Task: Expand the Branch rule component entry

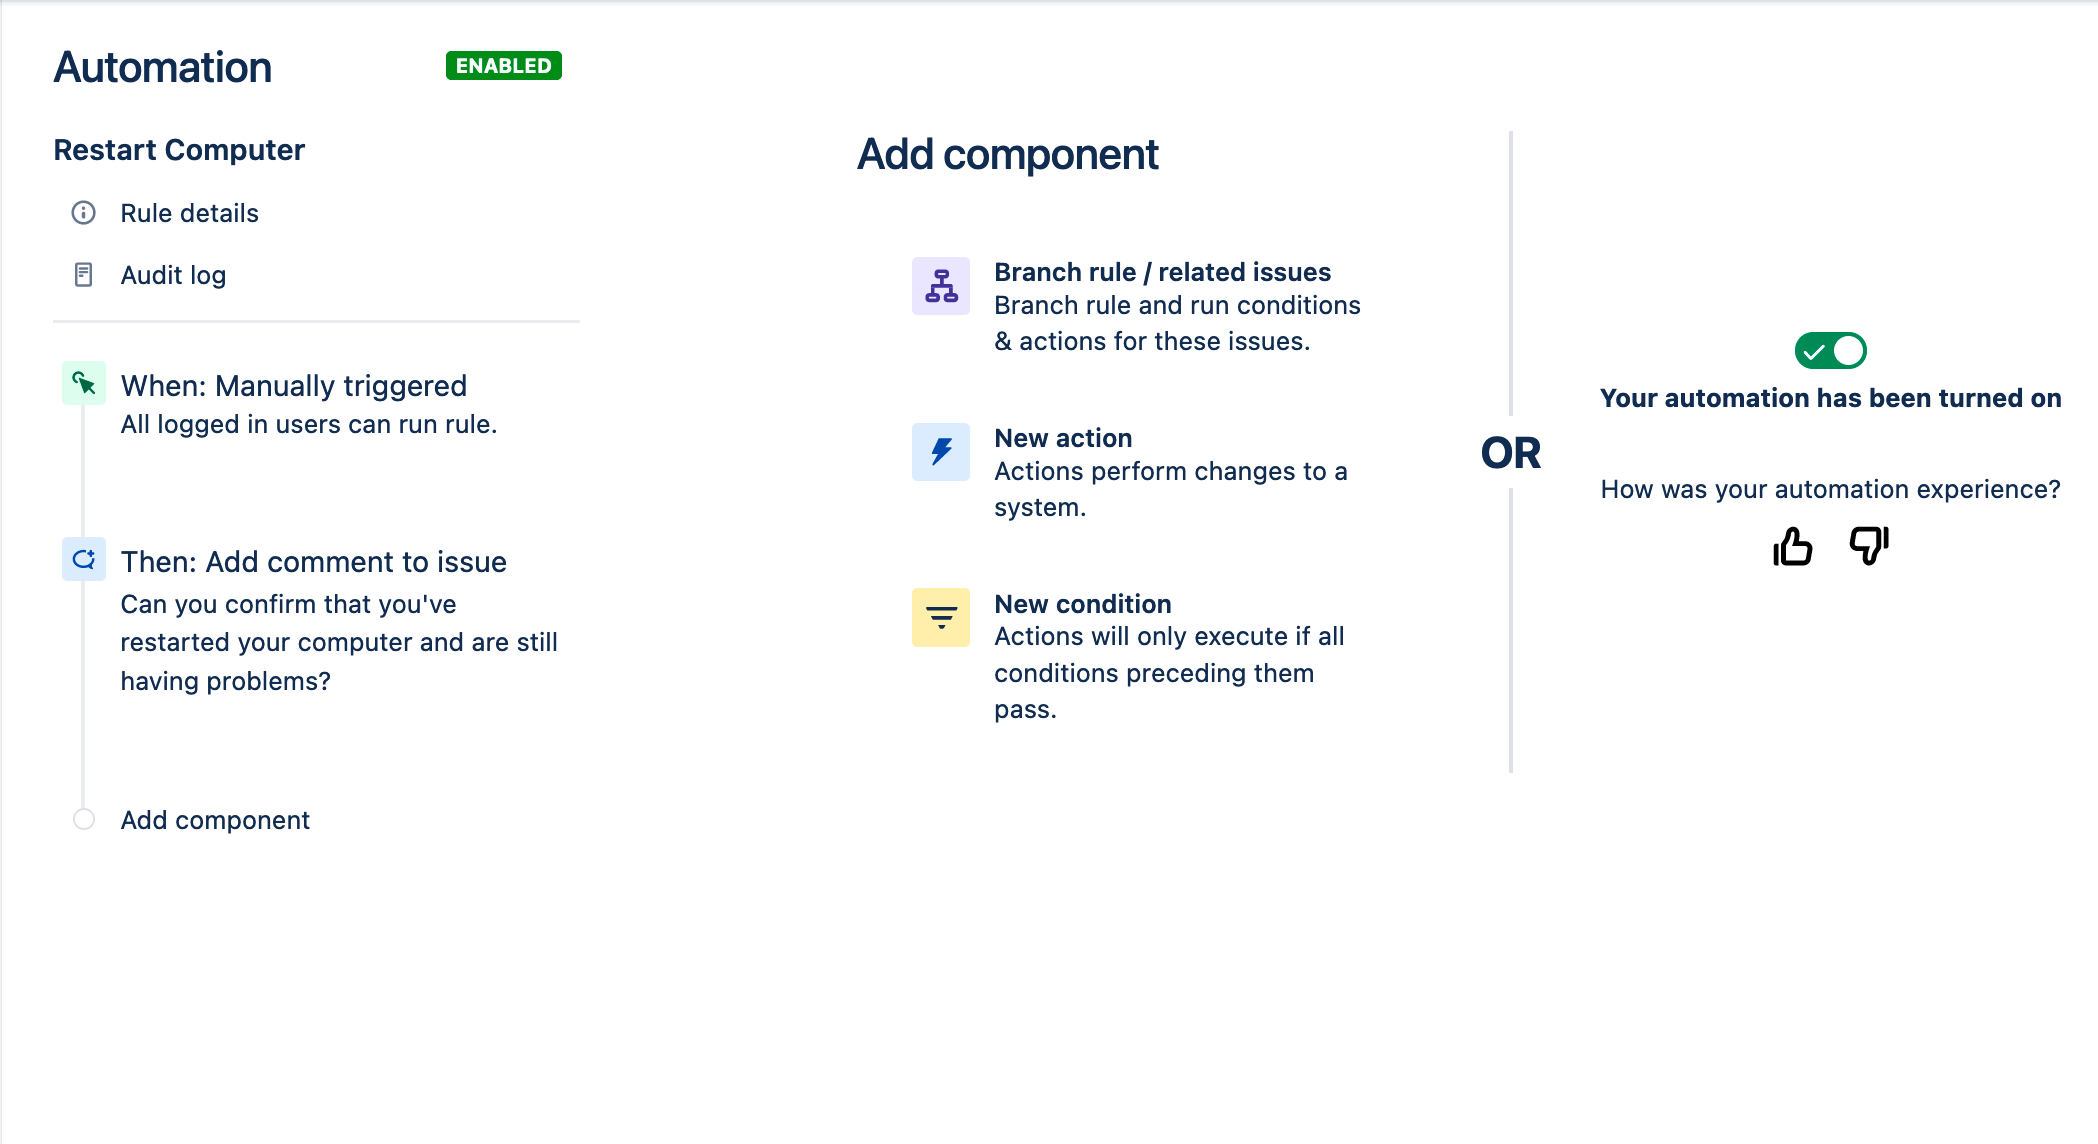Action: click(1161, 271)
